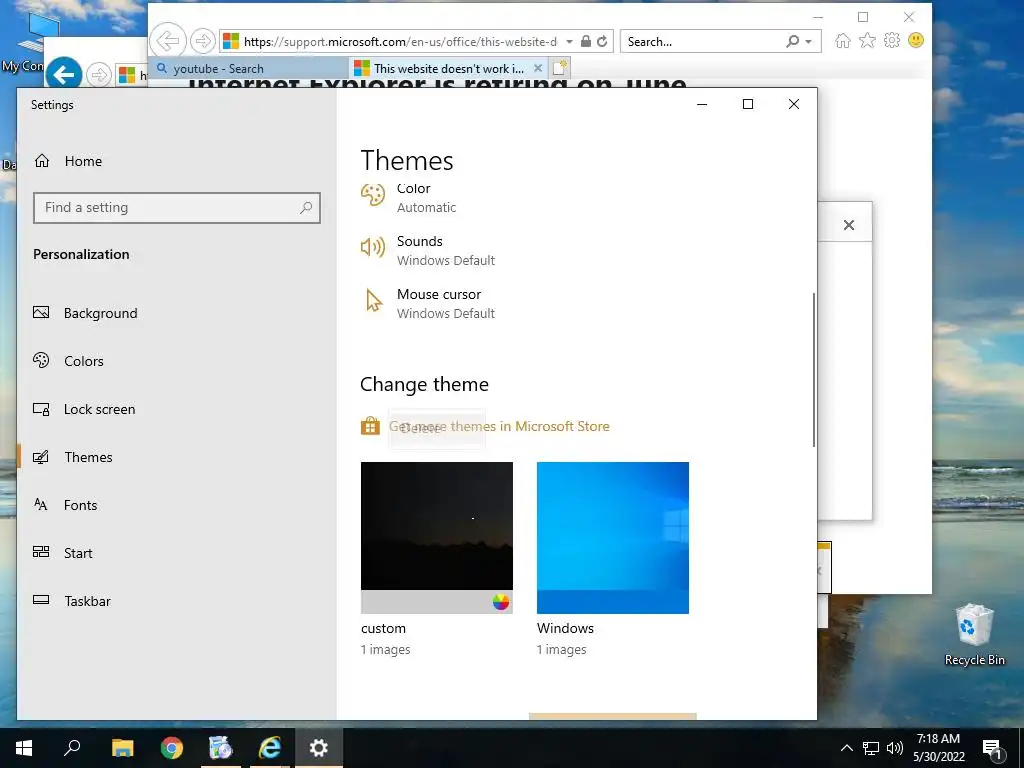Screen dimensions: 1024x768
Task: Open Start personalization settings
Action: (x=63, y=553)
